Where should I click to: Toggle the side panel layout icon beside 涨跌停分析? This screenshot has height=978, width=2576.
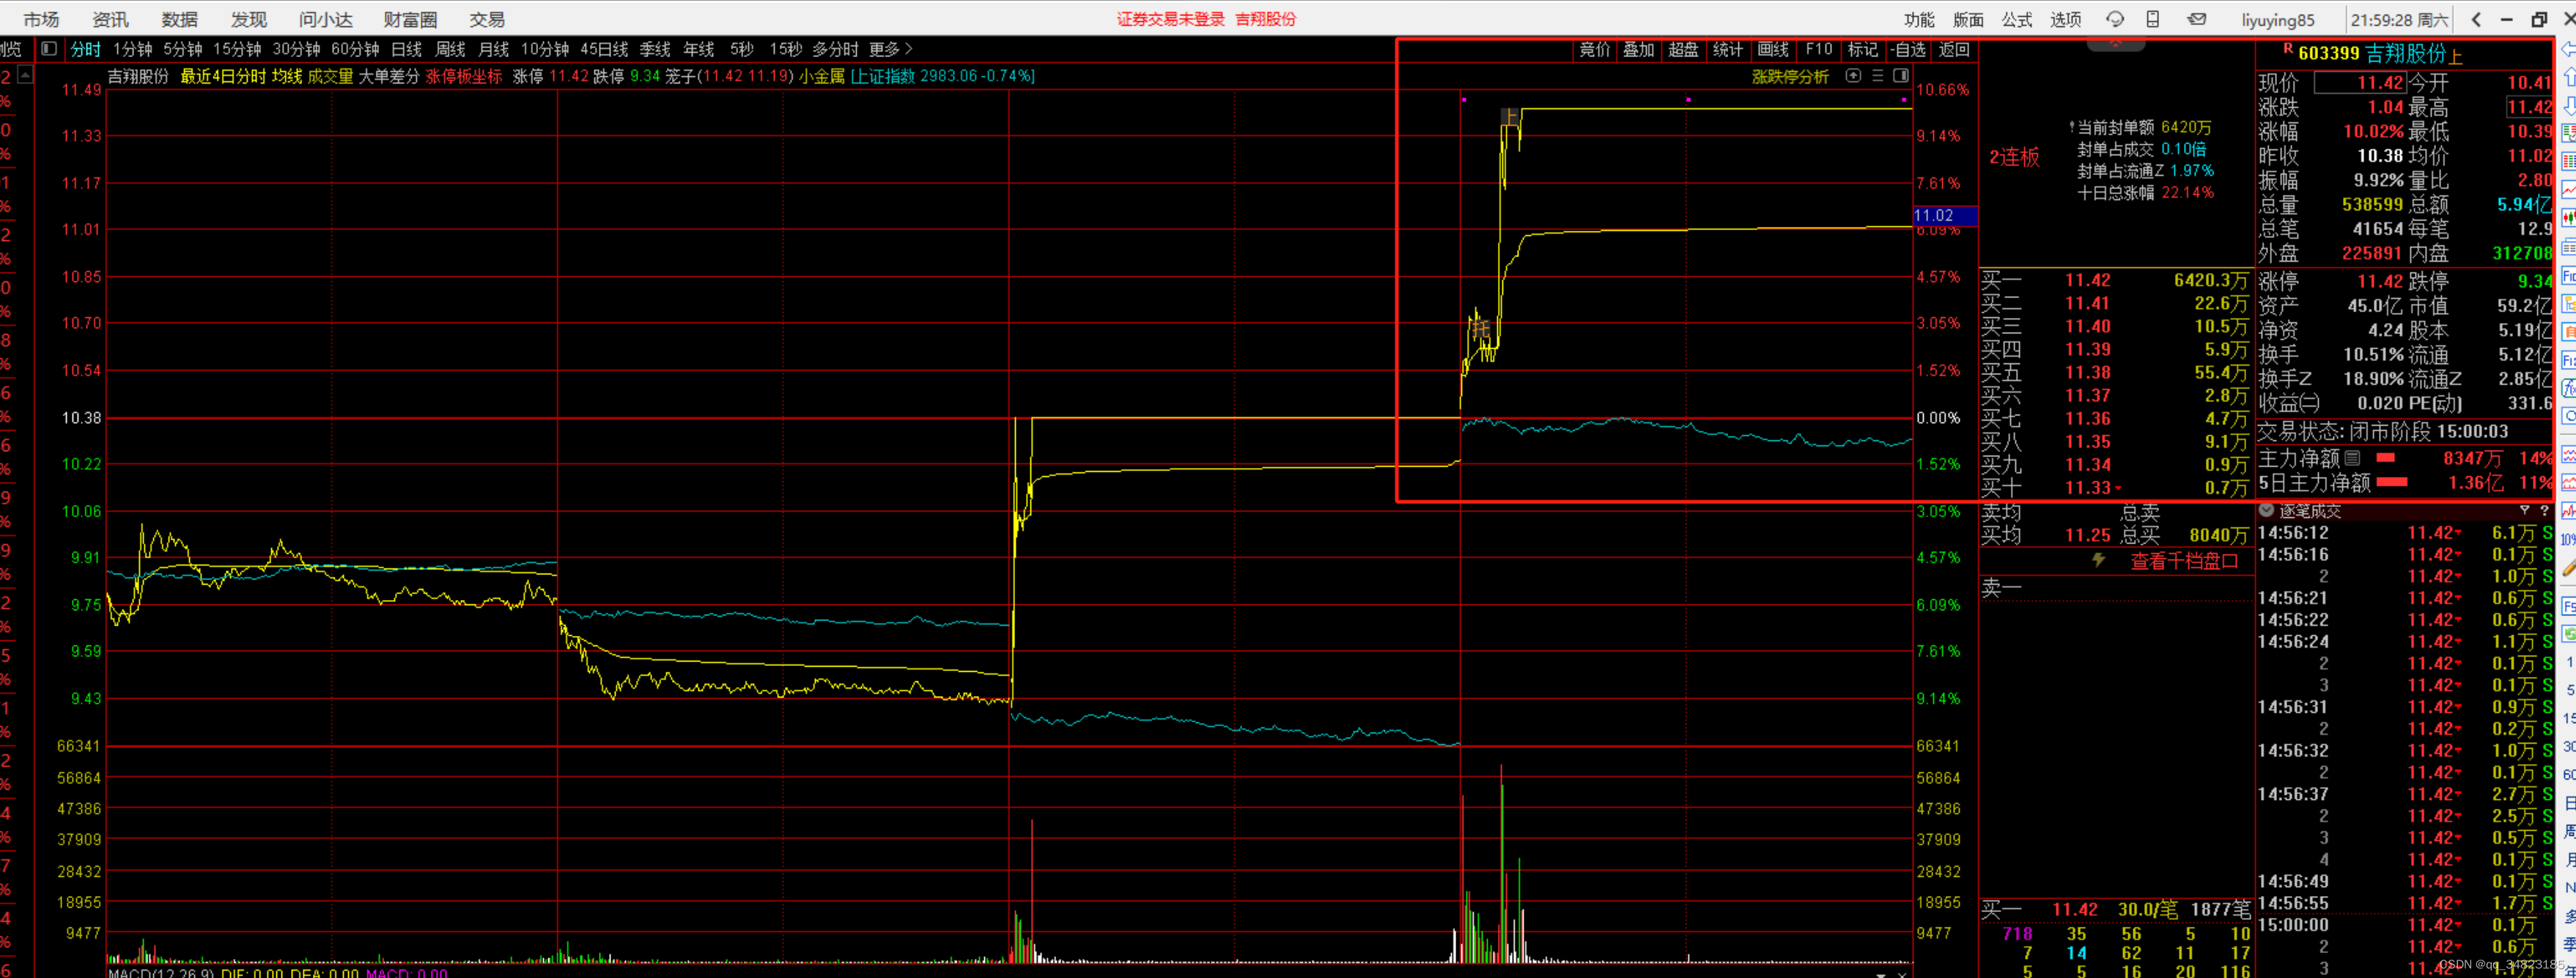point(1900,76)
